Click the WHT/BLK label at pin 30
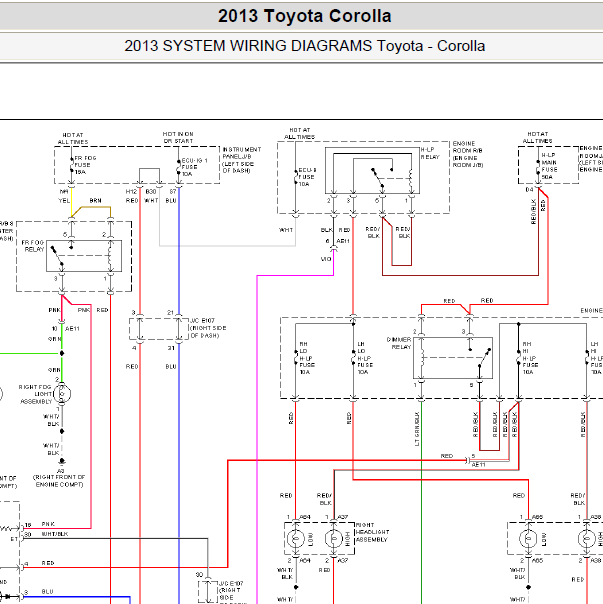The width and height of the screenshot is (603, 604). coord(55,534)
